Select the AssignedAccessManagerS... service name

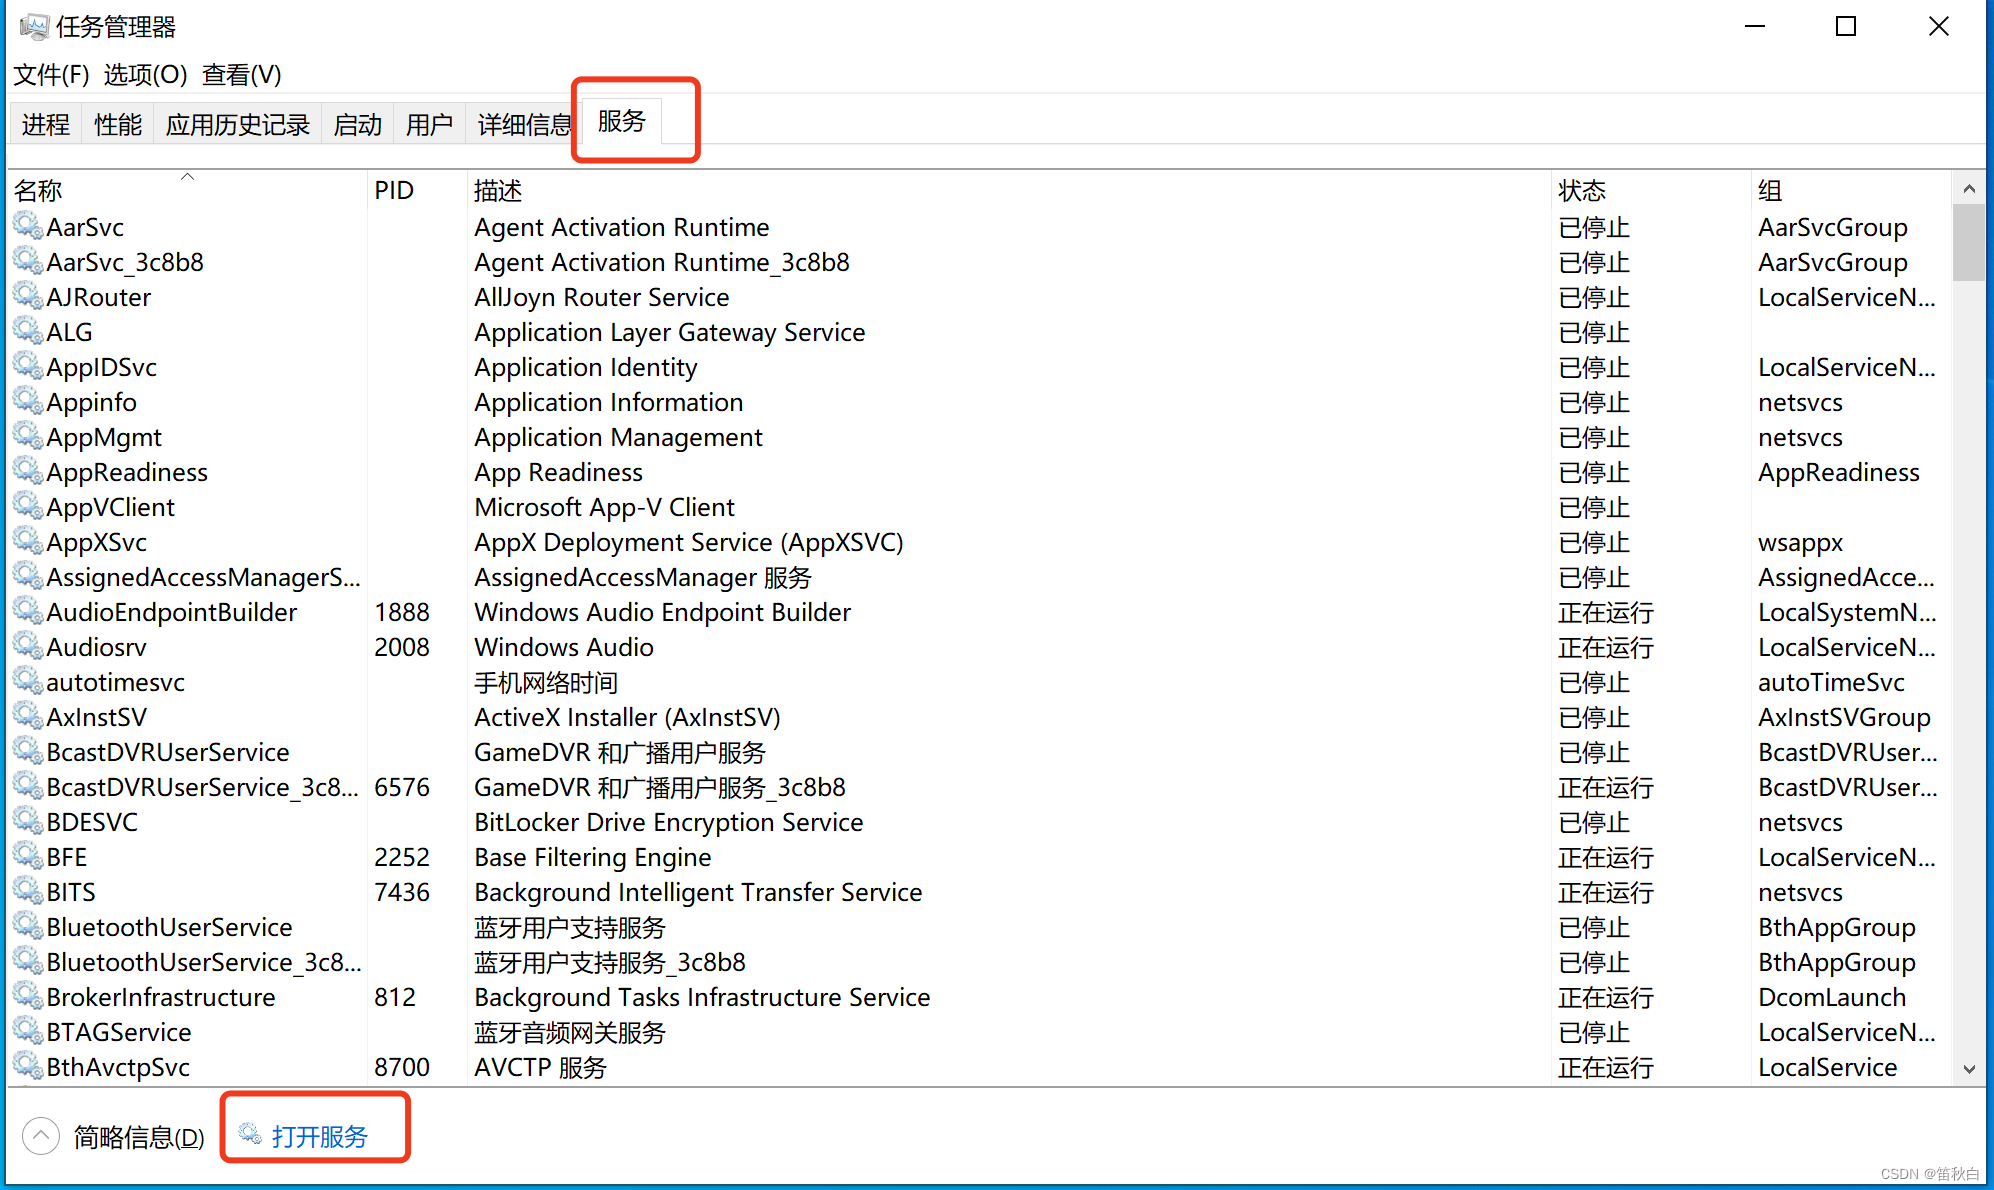[203, 577]
